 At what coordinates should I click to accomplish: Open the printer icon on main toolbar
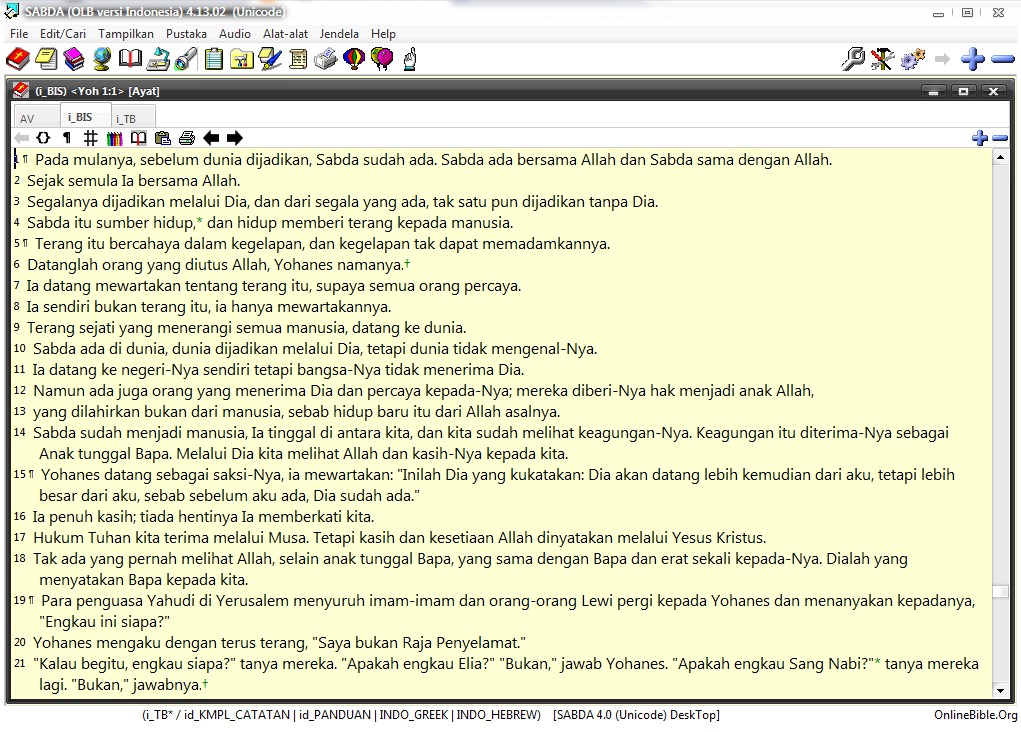point(324,59)
